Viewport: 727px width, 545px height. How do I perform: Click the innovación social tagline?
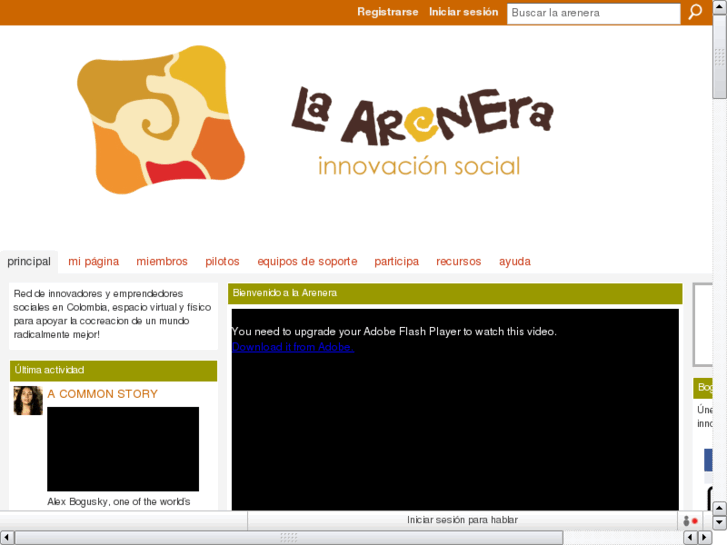(419, 166)
